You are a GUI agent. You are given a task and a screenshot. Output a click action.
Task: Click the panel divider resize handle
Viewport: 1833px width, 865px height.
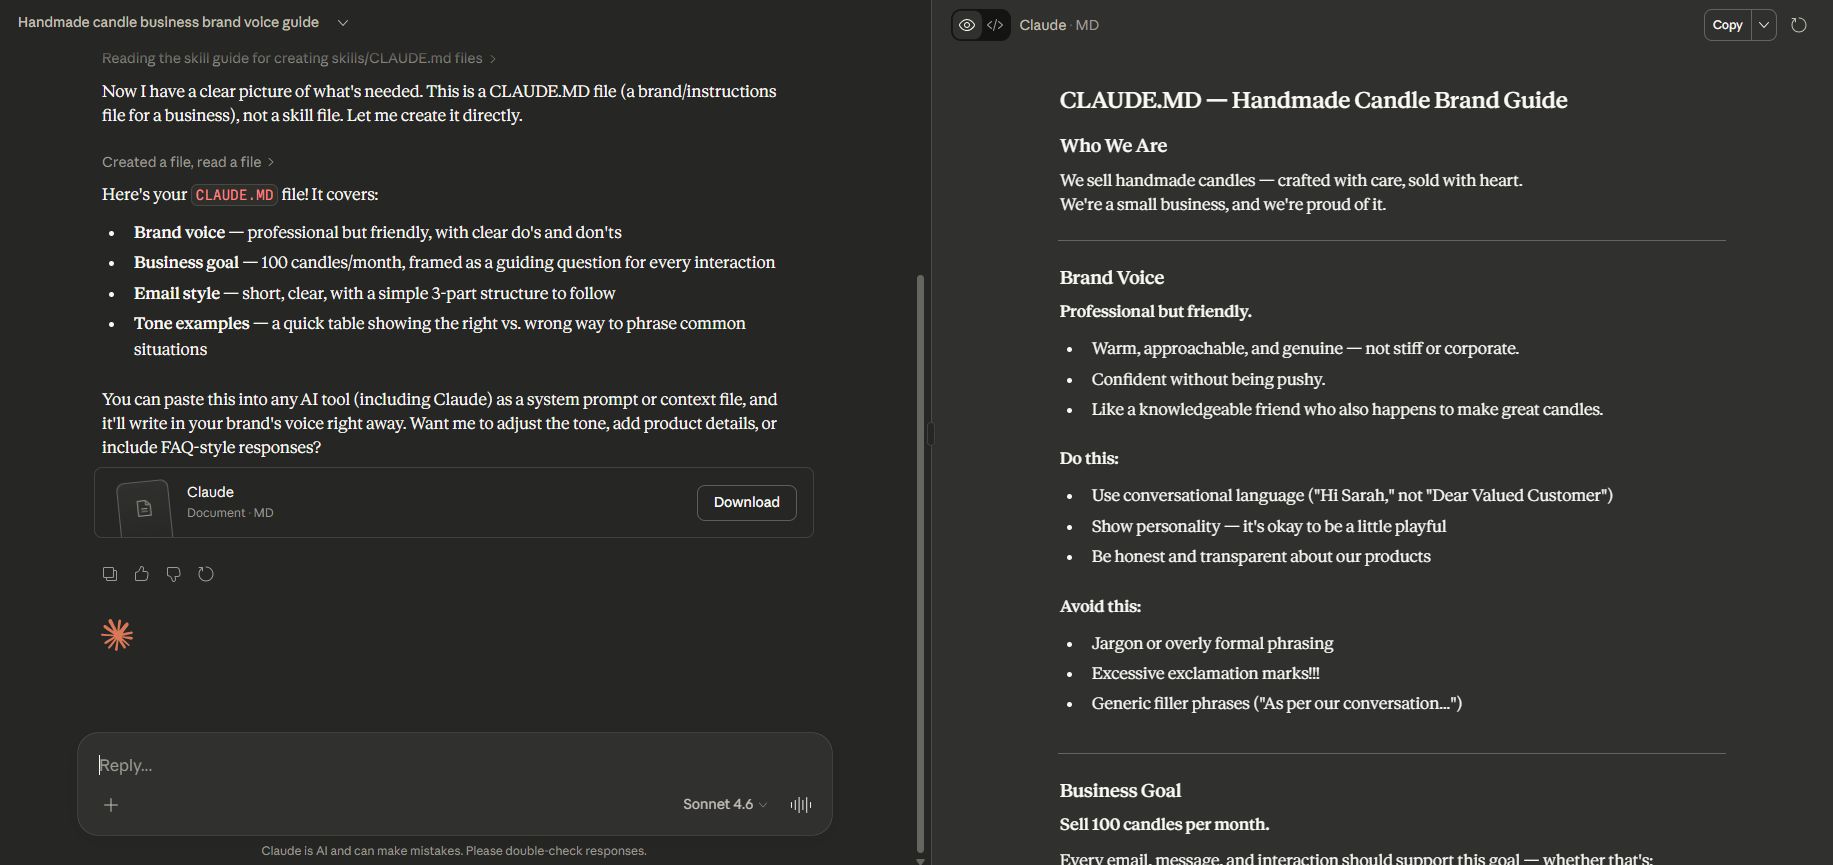pos(931,433)
